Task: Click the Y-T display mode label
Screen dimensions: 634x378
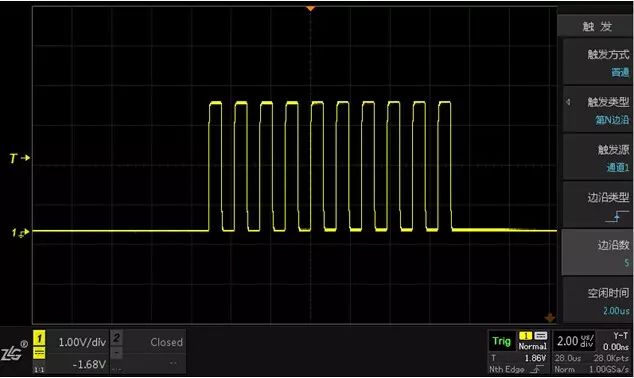Action: [621, 336]
